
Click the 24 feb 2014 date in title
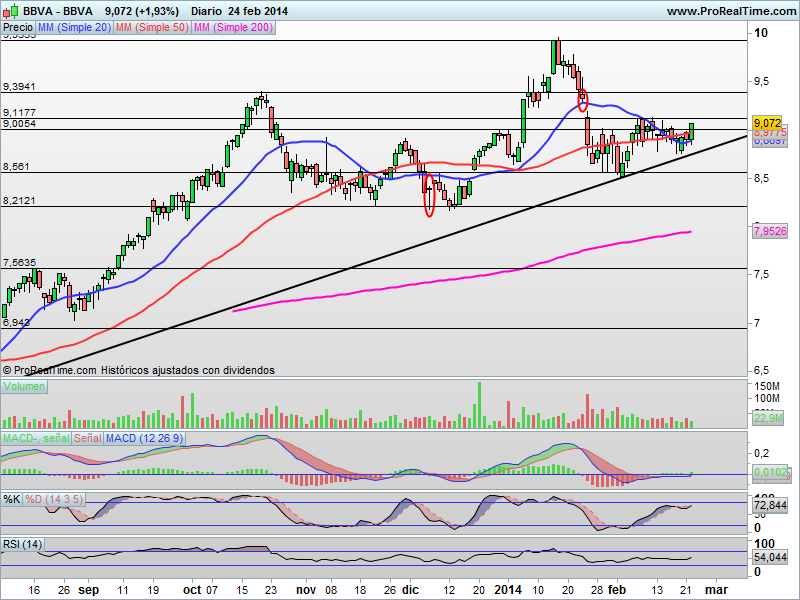pos(258,11)
